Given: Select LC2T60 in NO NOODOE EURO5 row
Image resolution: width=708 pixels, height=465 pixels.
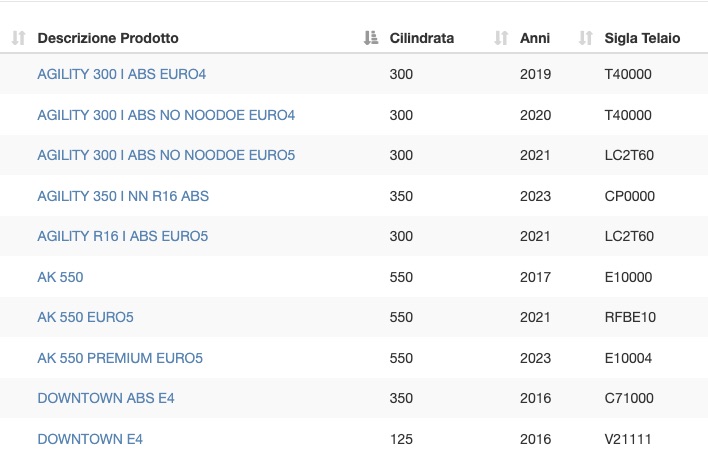Looking at the screenshot, I should (629, 155).
